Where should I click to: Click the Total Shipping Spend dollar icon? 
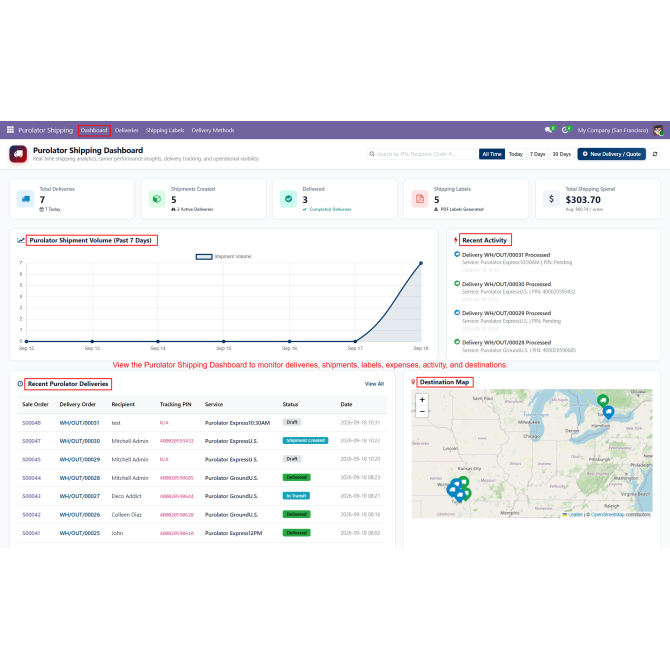click(x=552, y=199)
